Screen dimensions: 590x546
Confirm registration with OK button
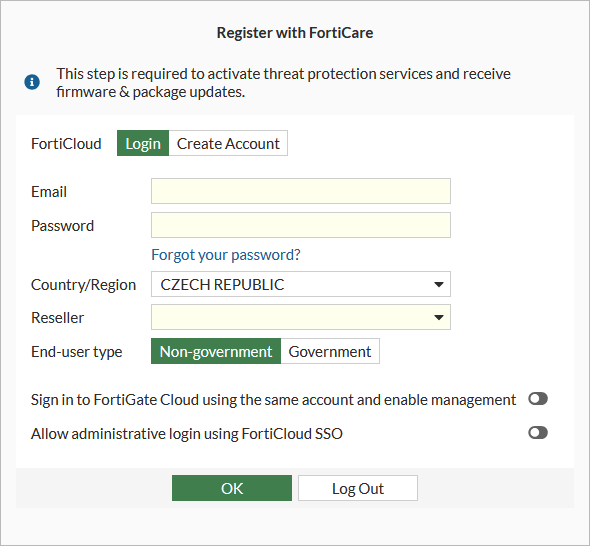point(232,488)
